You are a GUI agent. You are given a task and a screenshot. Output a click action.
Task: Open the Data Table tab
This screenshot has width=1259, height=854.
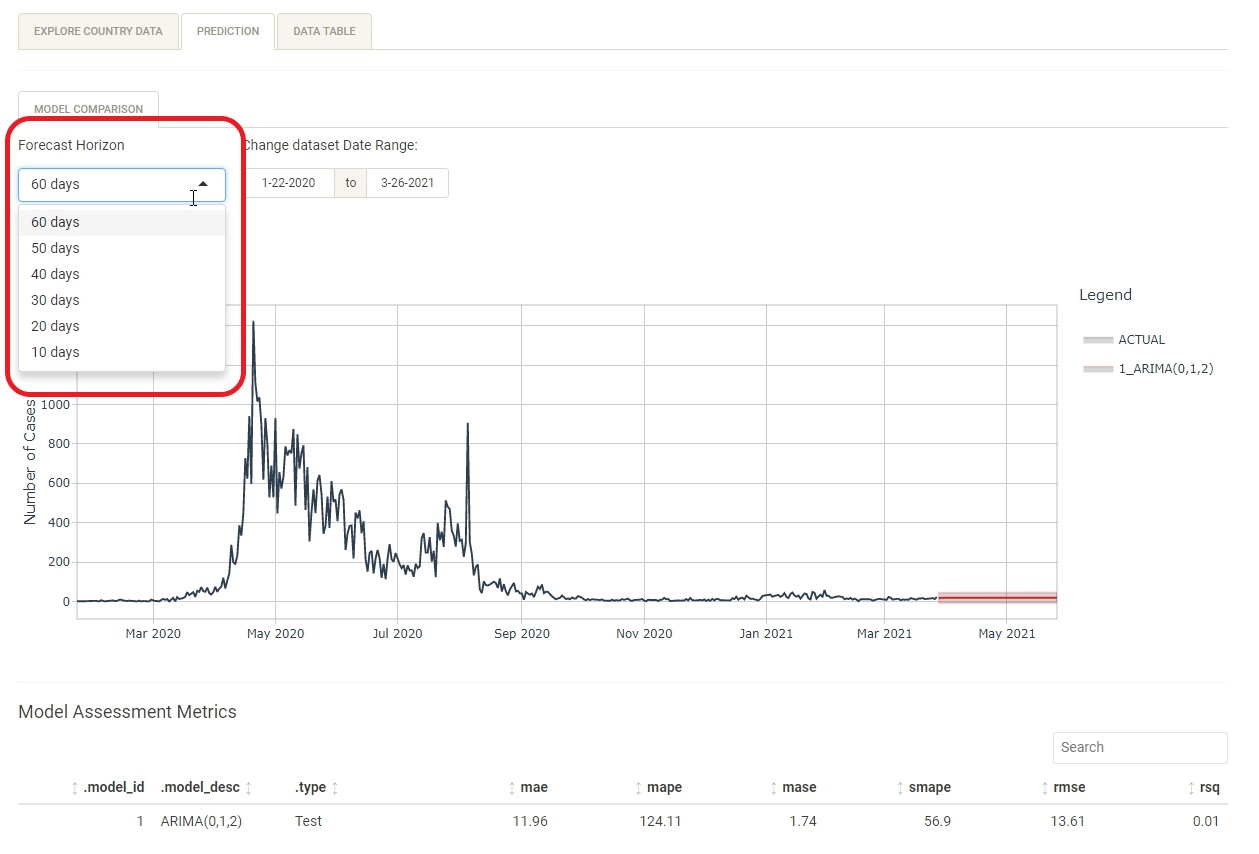pos(324,31)
